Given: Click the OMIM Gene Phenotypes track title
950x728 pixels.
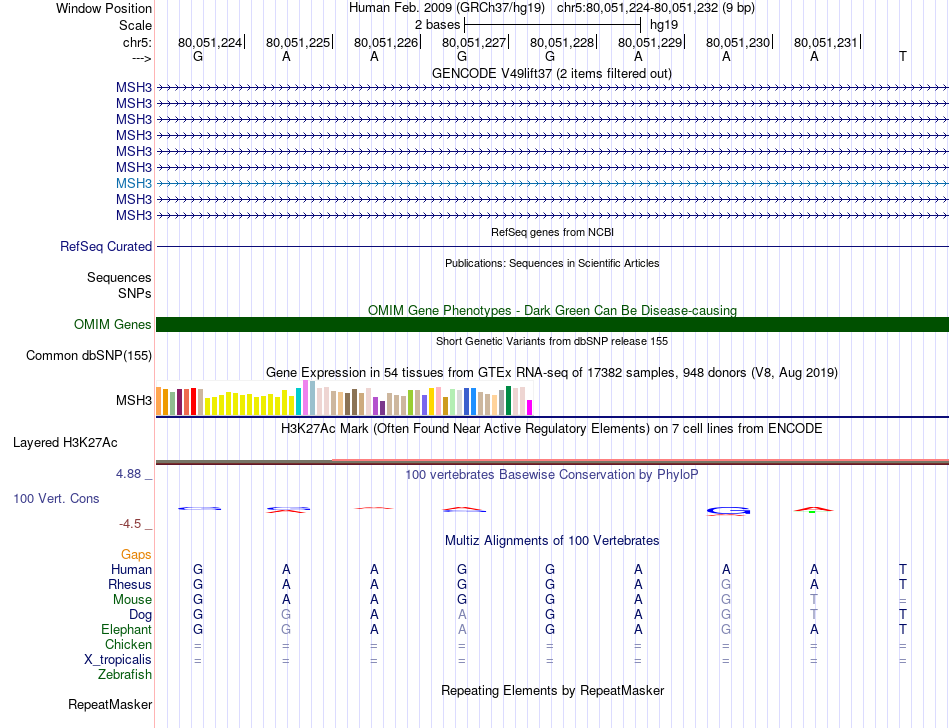Looking at the screenshot, I should [552, 310].
